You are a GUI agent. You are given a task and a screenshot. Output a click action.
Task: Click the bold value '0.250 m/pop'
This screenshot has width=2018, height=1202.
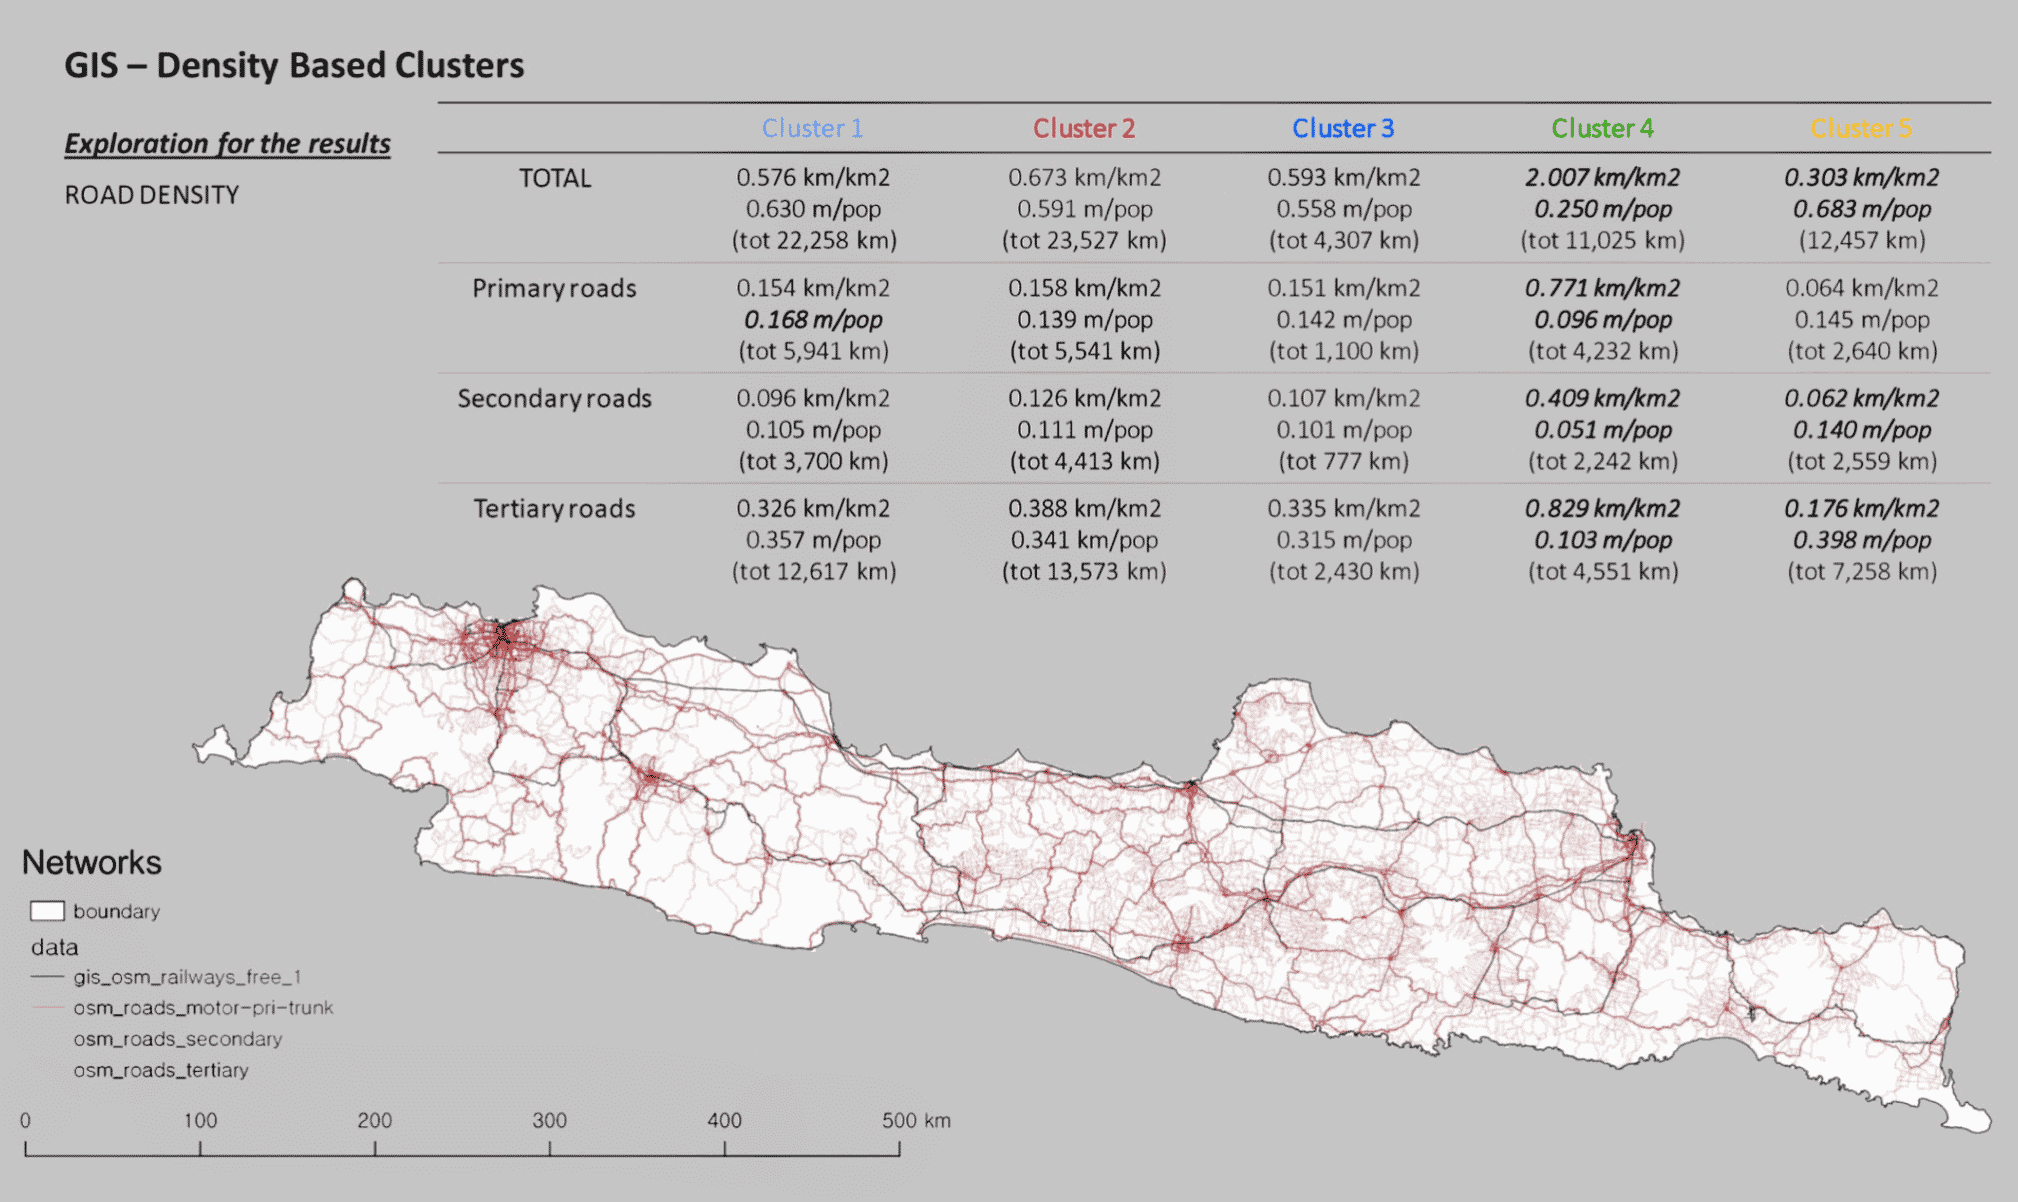point(1603,210)
